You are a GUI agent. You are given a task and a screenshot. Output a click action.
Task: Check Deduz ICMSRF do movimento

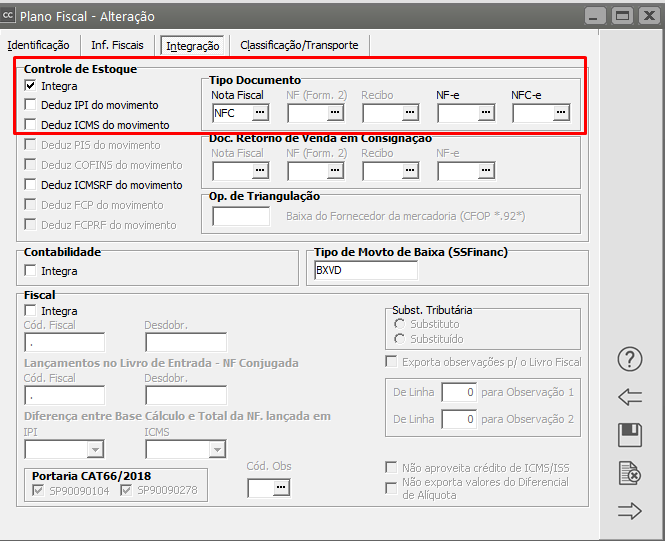(x=31, y=185)
